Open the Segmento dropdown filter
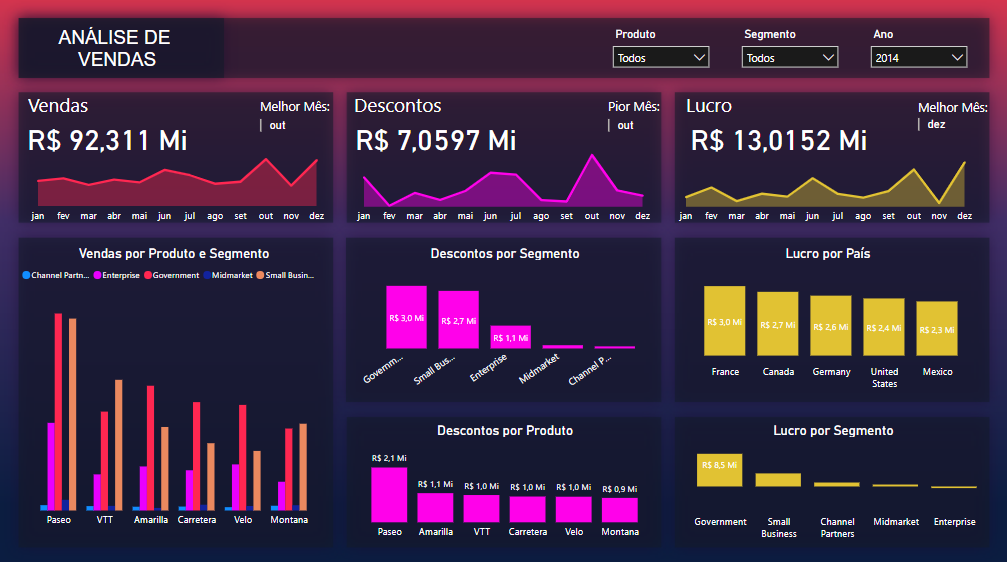Screen dimensions: 1007x562 (x=790, y=57)
